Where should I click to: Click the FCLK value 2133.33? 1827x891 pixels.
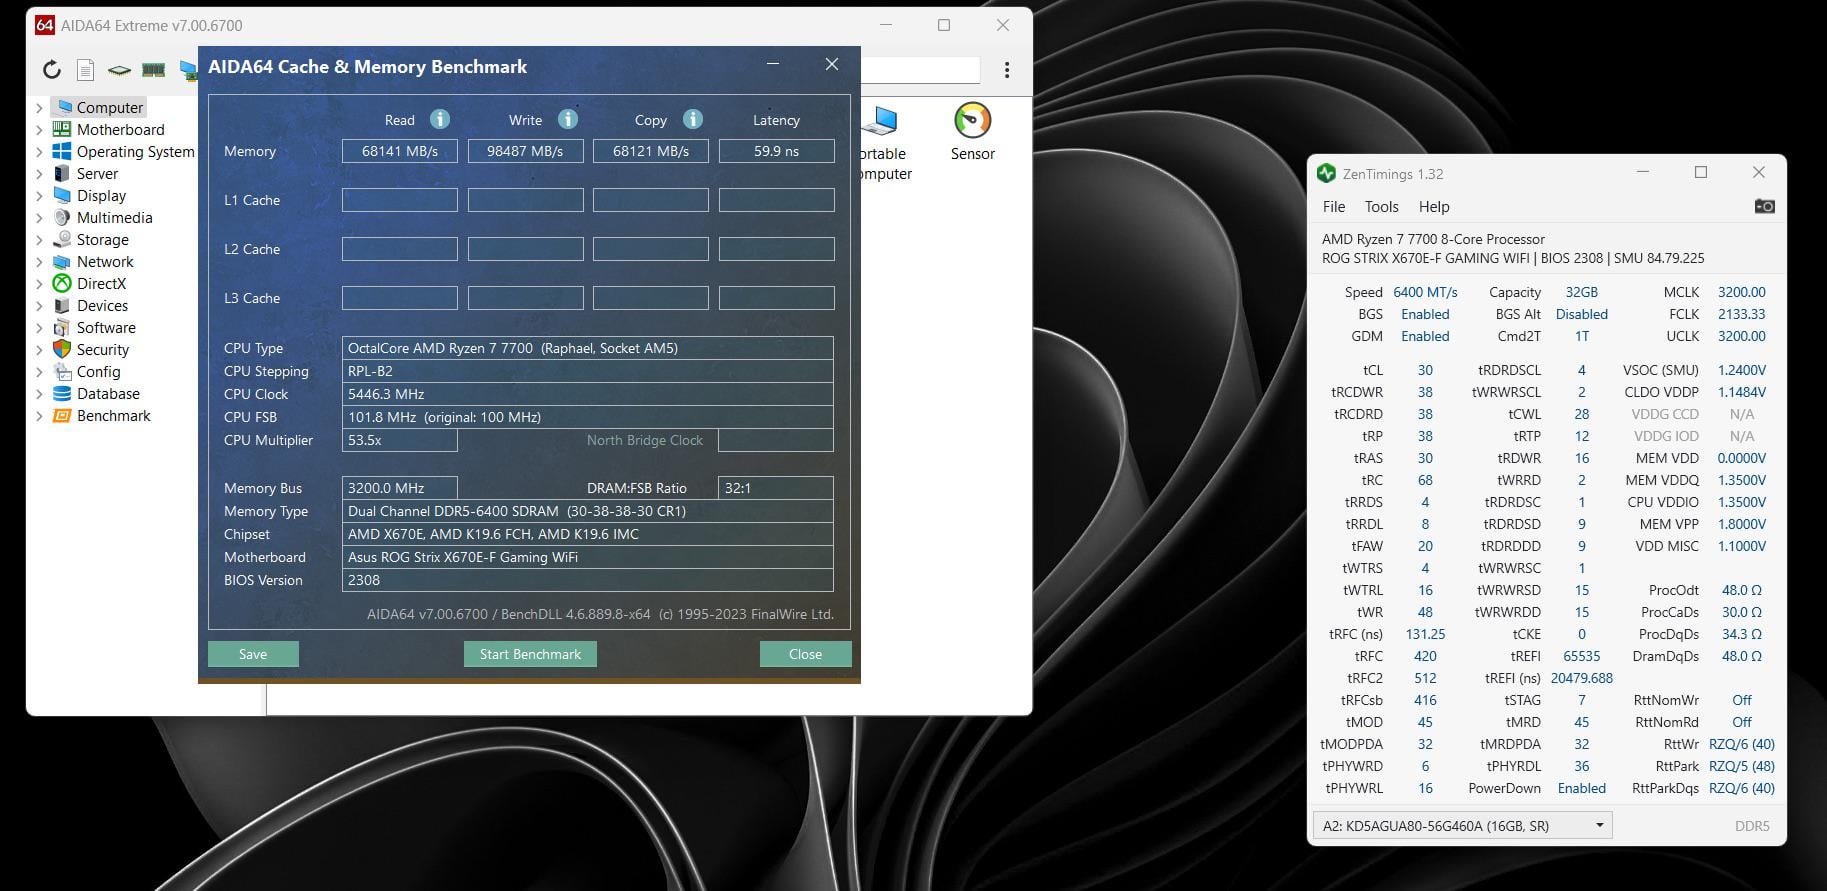pyautogui.click(x=1742, y=314)
